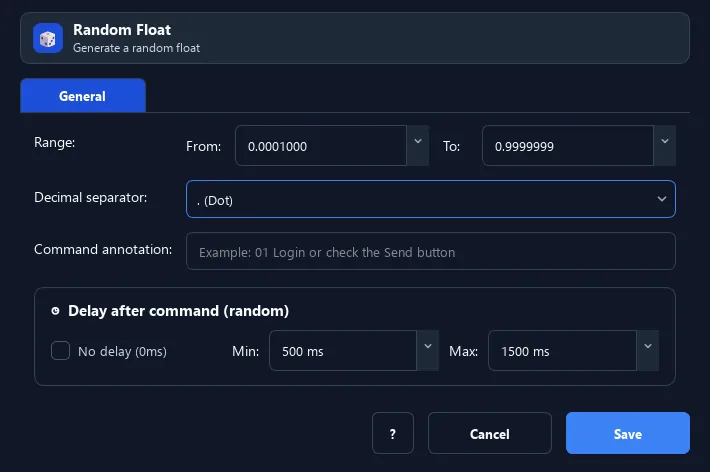Click the Delay after command (random) heading
710x472 pixels.
click(178, 311)
